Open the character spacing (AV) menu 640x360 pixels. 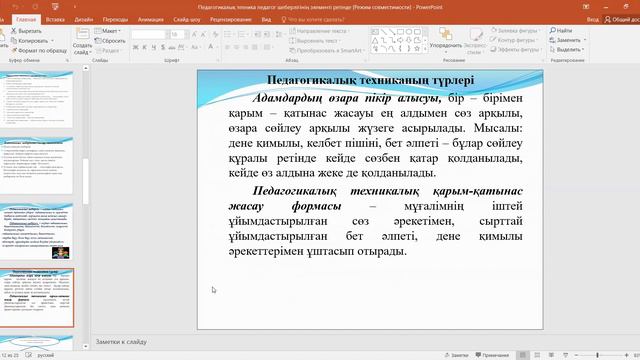click(182, 47)
